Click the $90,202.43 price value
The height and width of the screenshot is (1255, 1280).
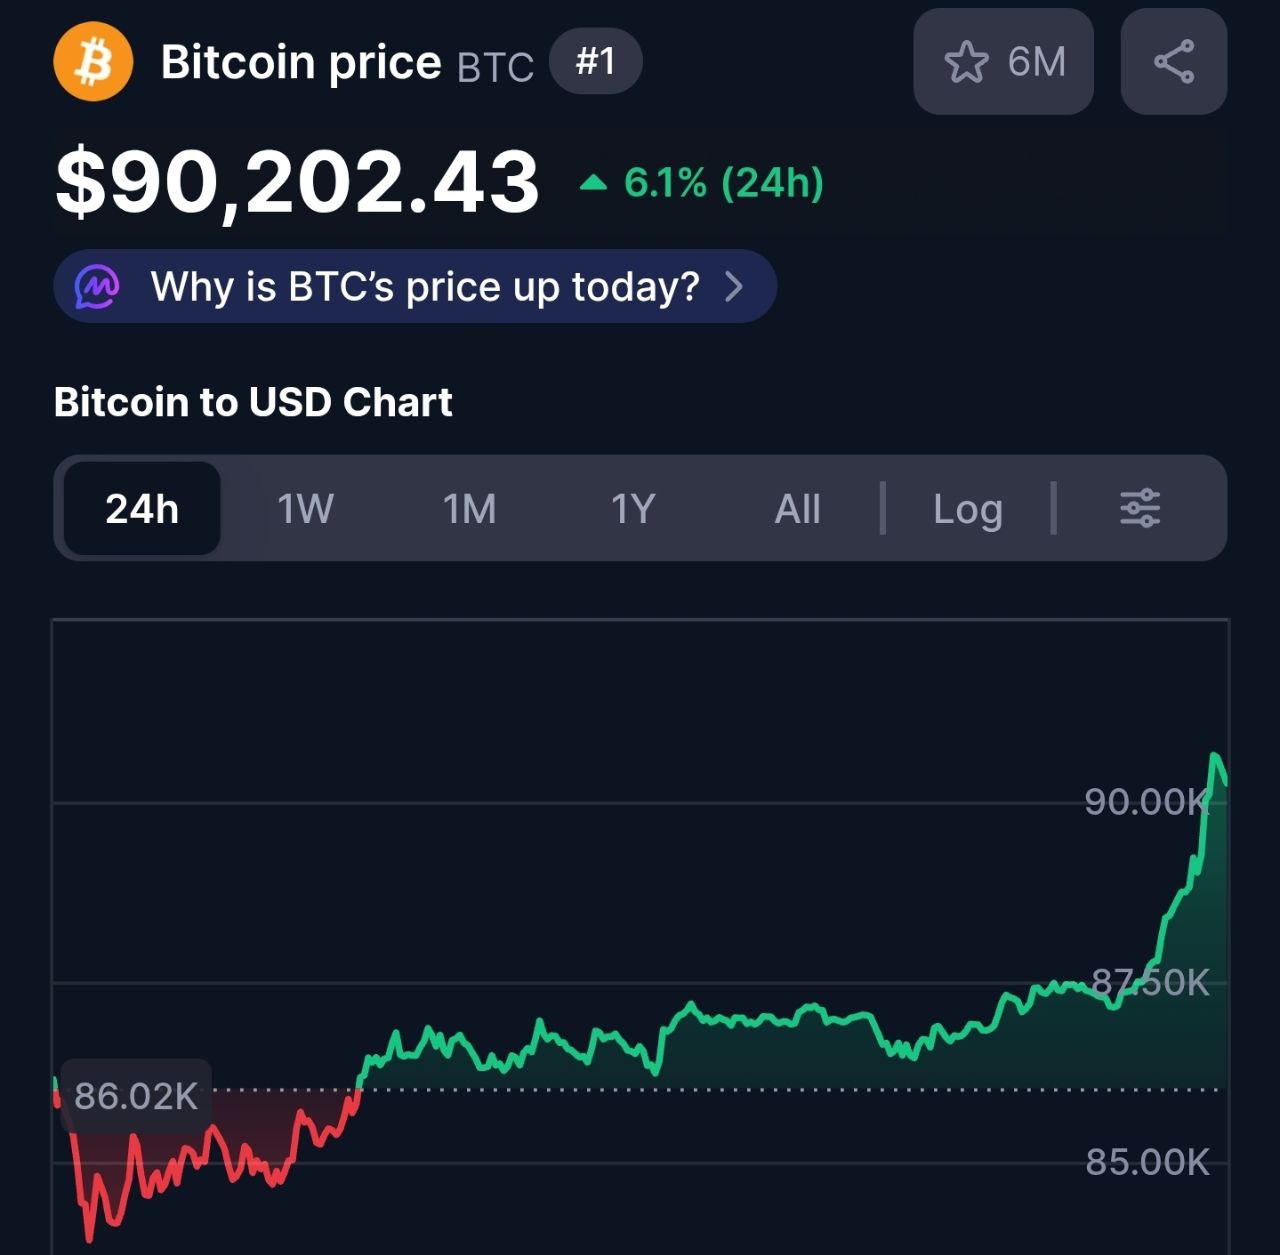click(297, 182)
